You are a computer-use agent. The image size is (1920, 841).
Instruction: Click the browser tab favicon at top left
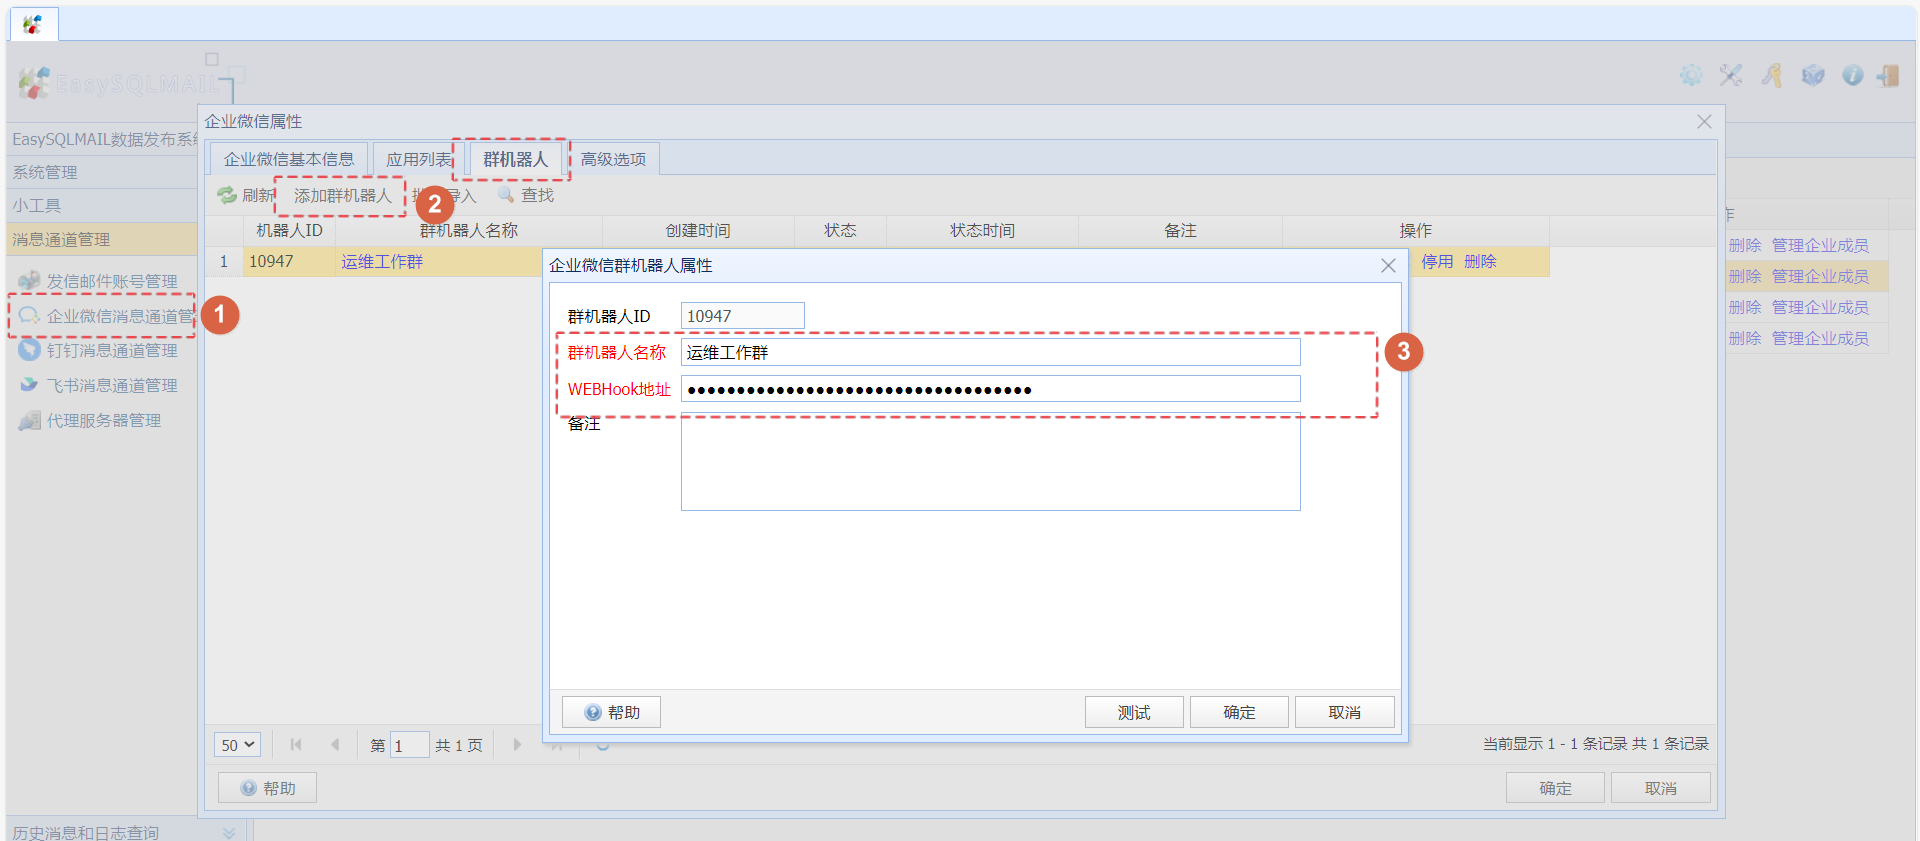(33, 24)
